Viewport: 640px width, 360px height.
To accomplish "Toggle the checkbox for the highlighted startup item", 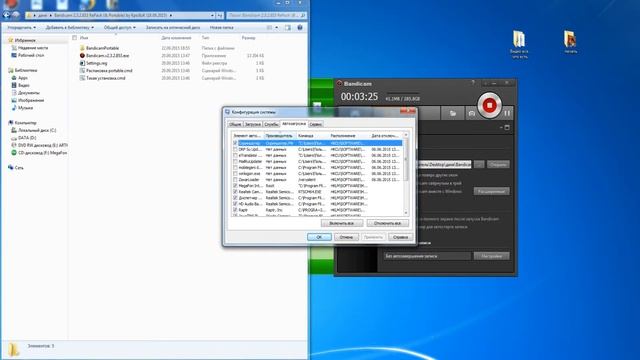I will [x=235, y=143].
